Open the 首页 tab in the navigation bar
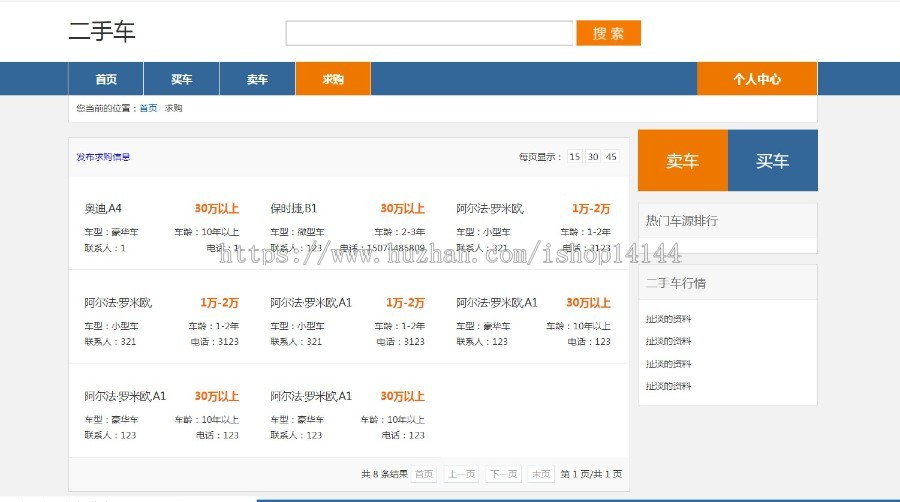 (106, 79)
